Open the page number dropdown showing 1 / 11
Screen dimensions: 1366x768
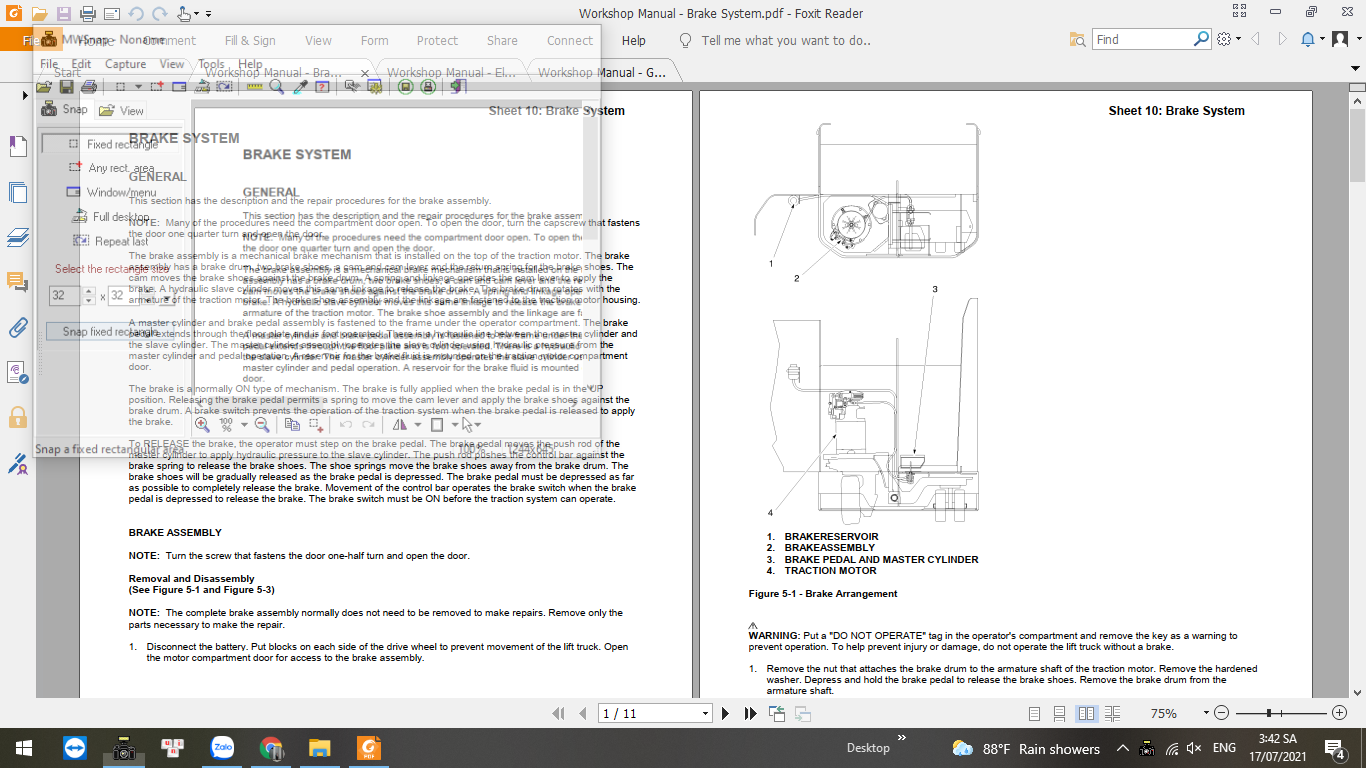tap(703, 713)
